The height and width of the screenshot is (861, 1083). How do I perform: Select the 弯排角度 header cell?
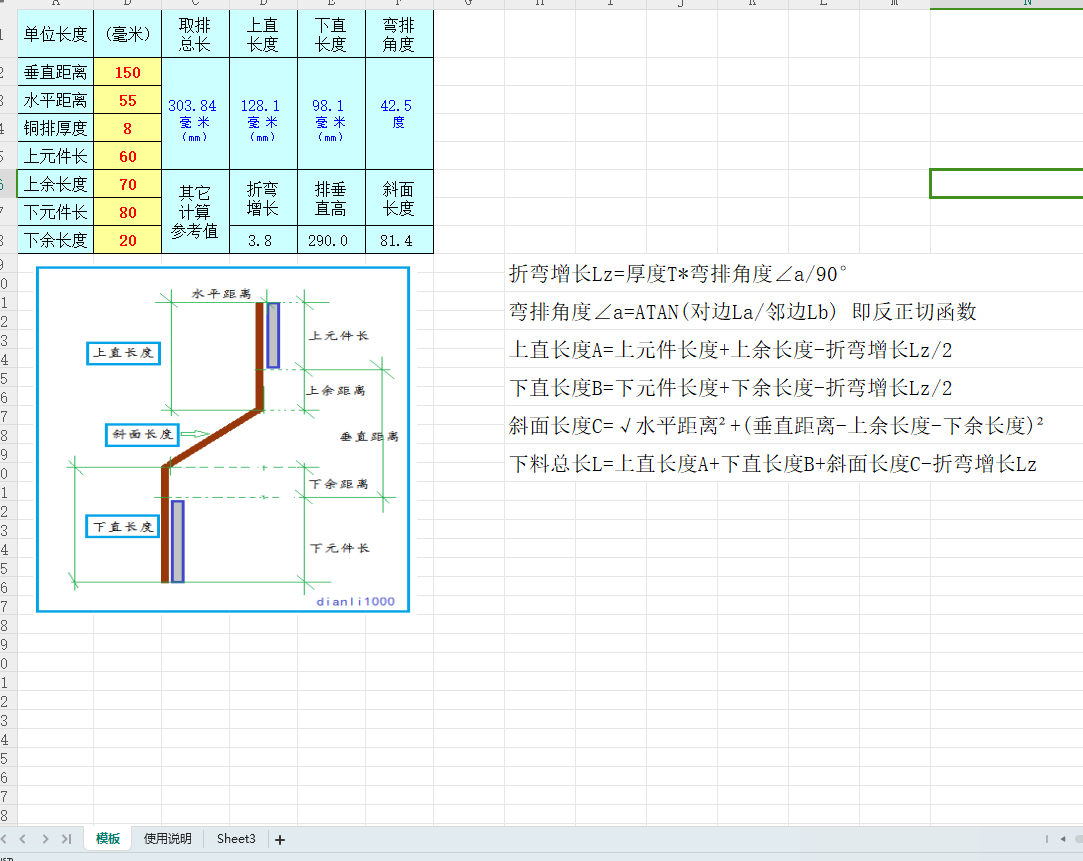(x=399, y=34)
